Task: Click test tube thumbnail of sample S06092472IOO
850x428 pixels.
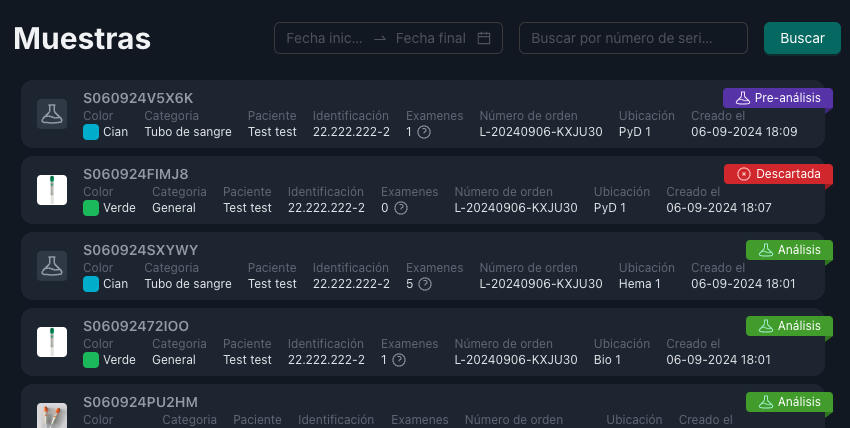Action: pos(52,342)
